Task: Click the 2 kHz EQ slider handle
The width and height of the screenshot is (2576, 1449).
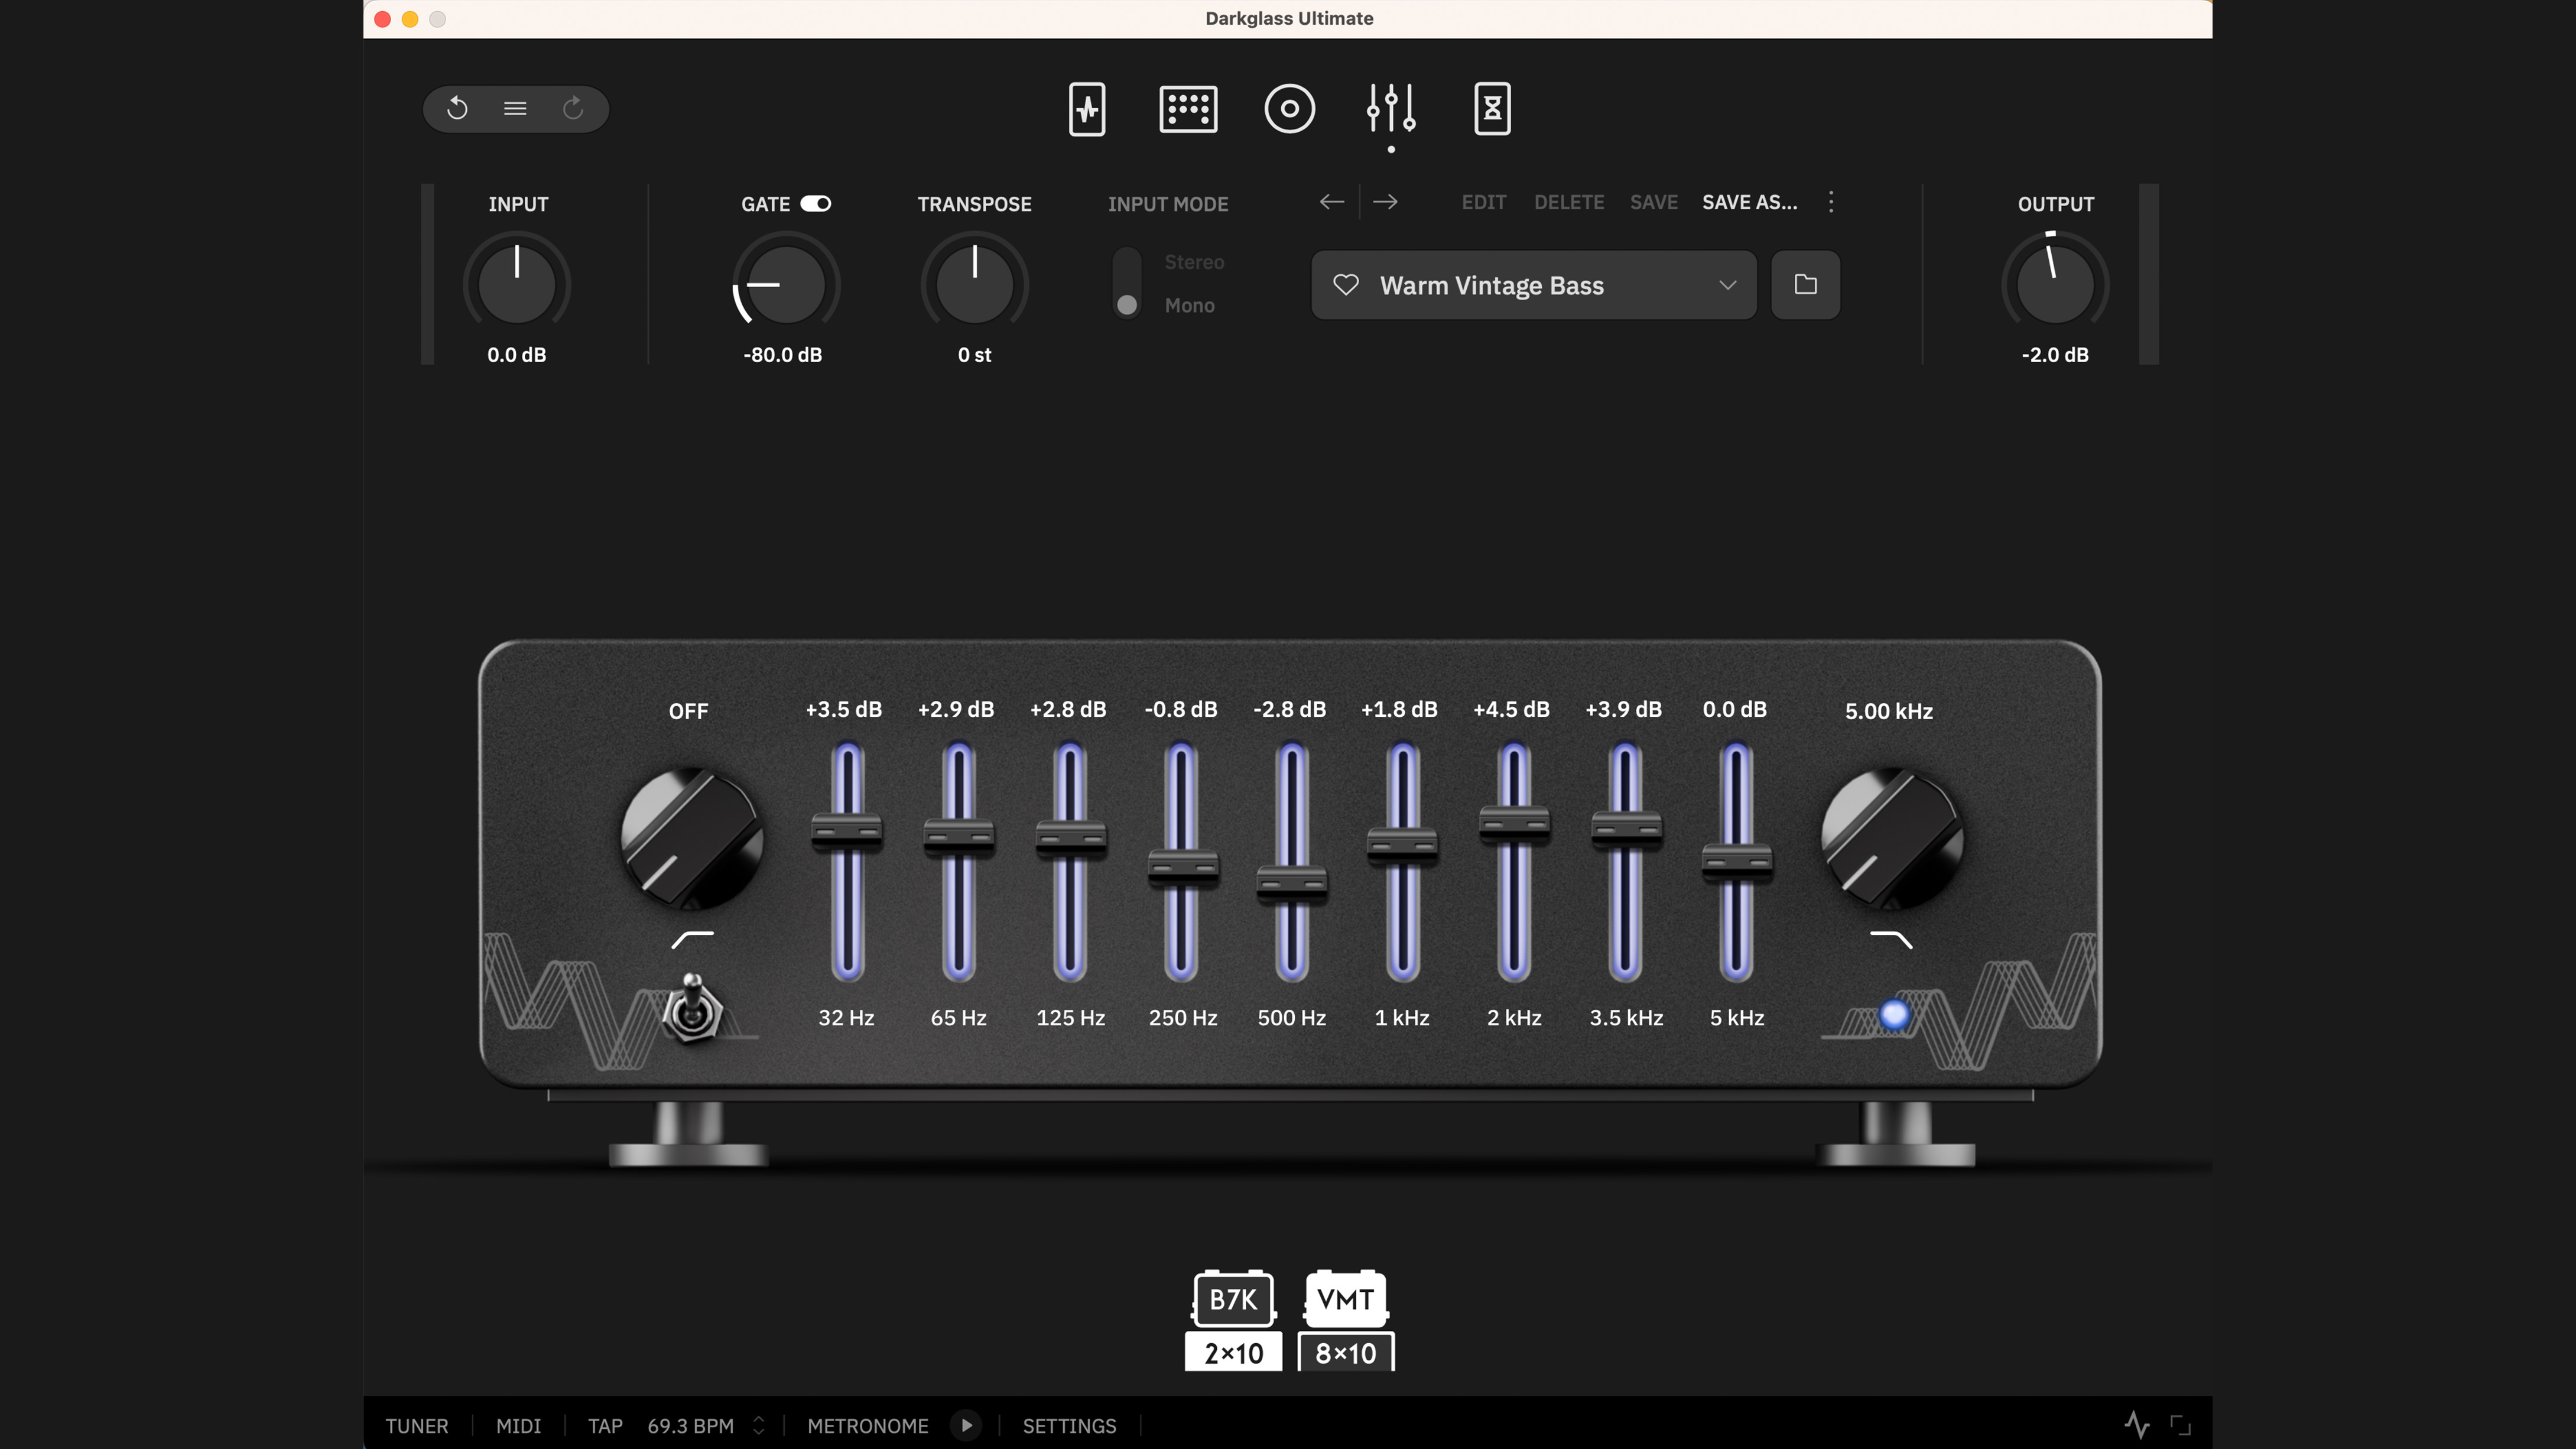Action: pos(1515,822)
